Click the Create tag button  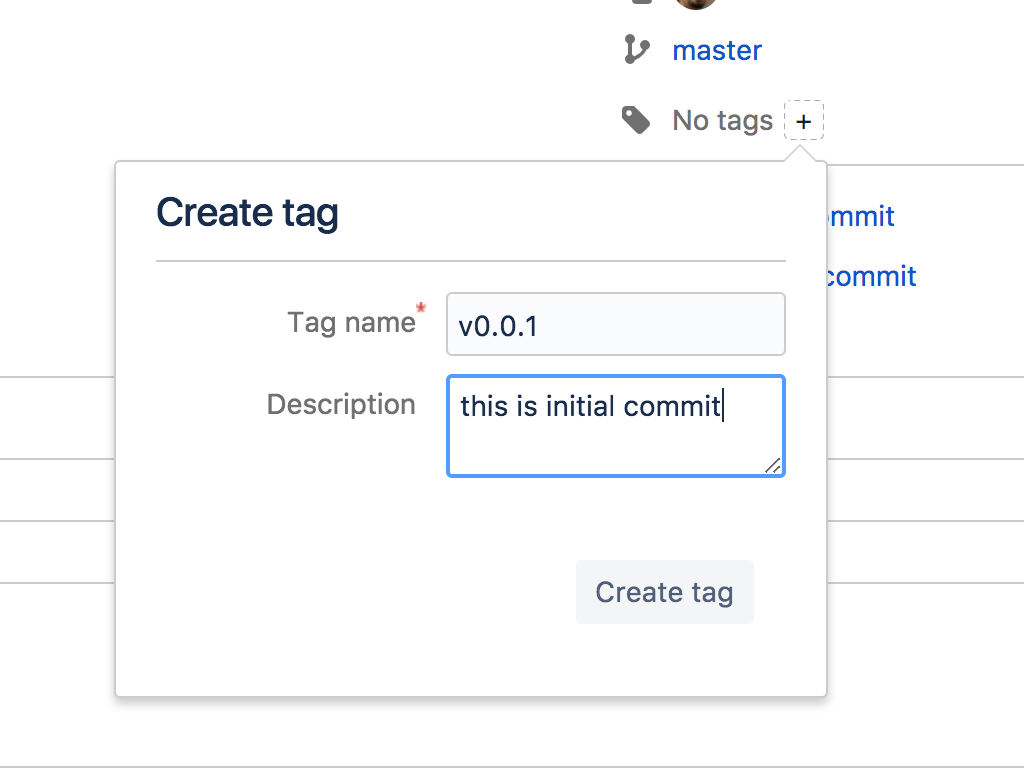(x=664, y=592)
